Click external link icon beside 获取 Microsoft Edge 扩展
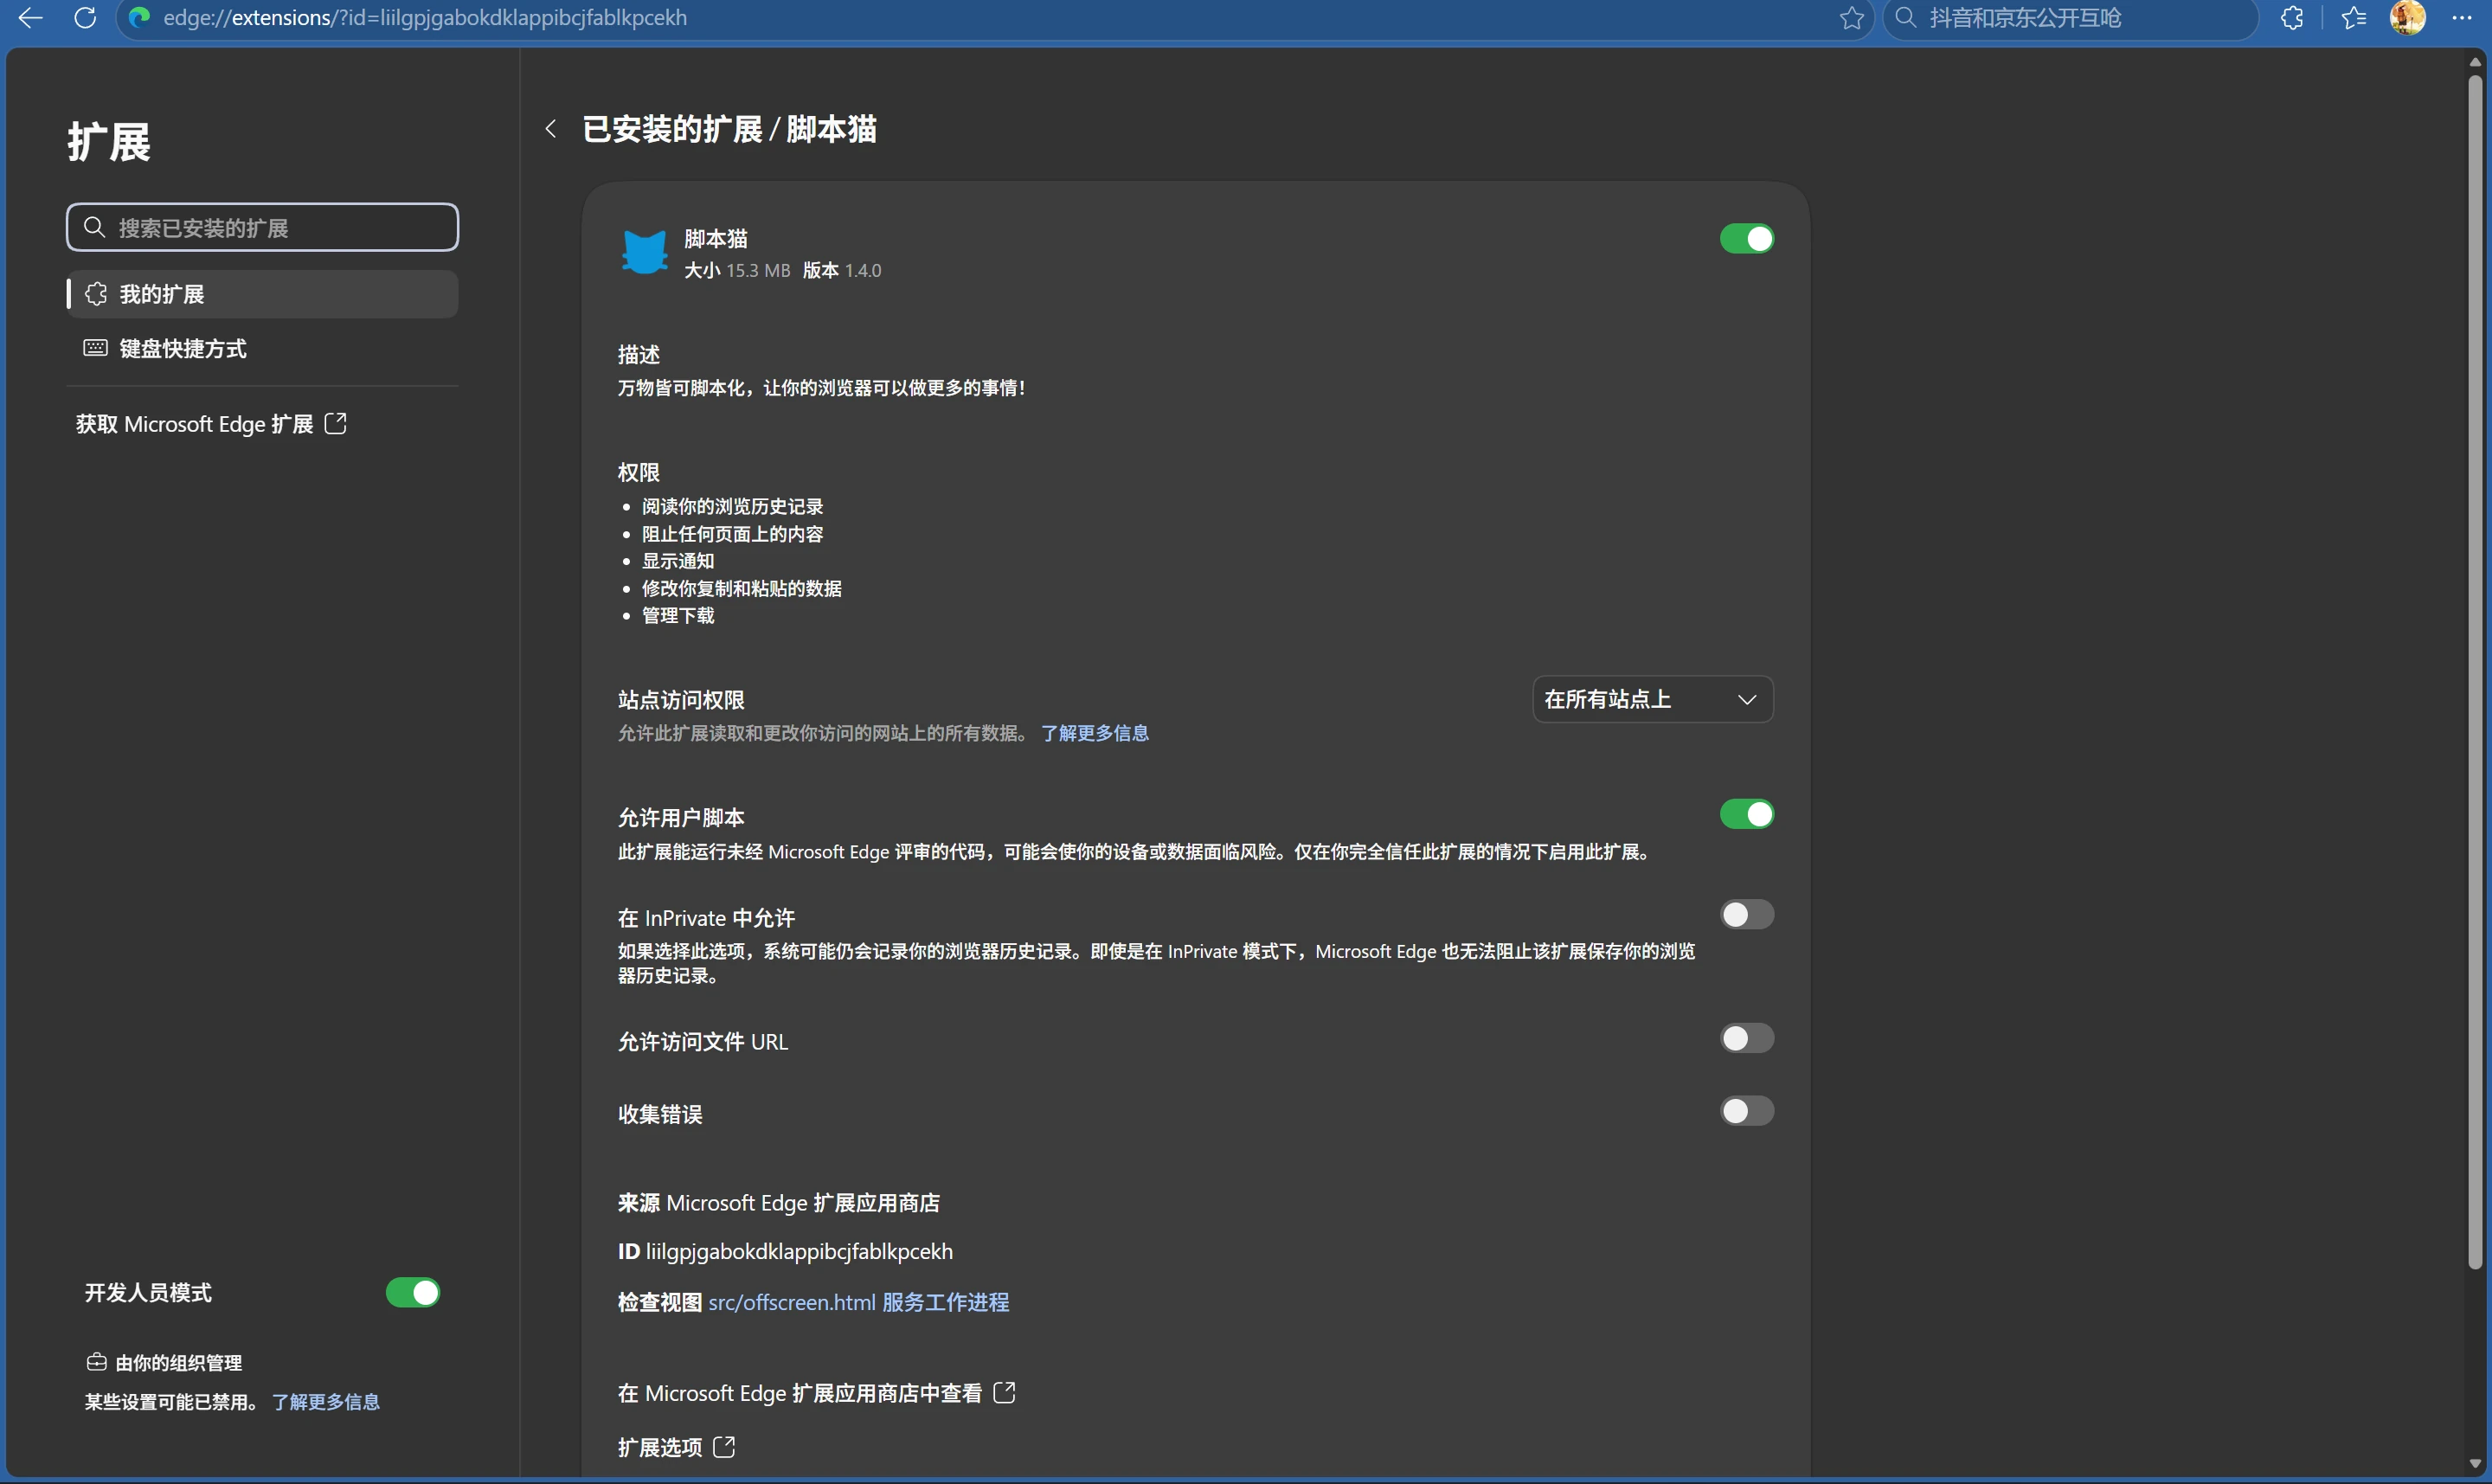Viewport: 2492px width, 1484px height. point(336,424)
